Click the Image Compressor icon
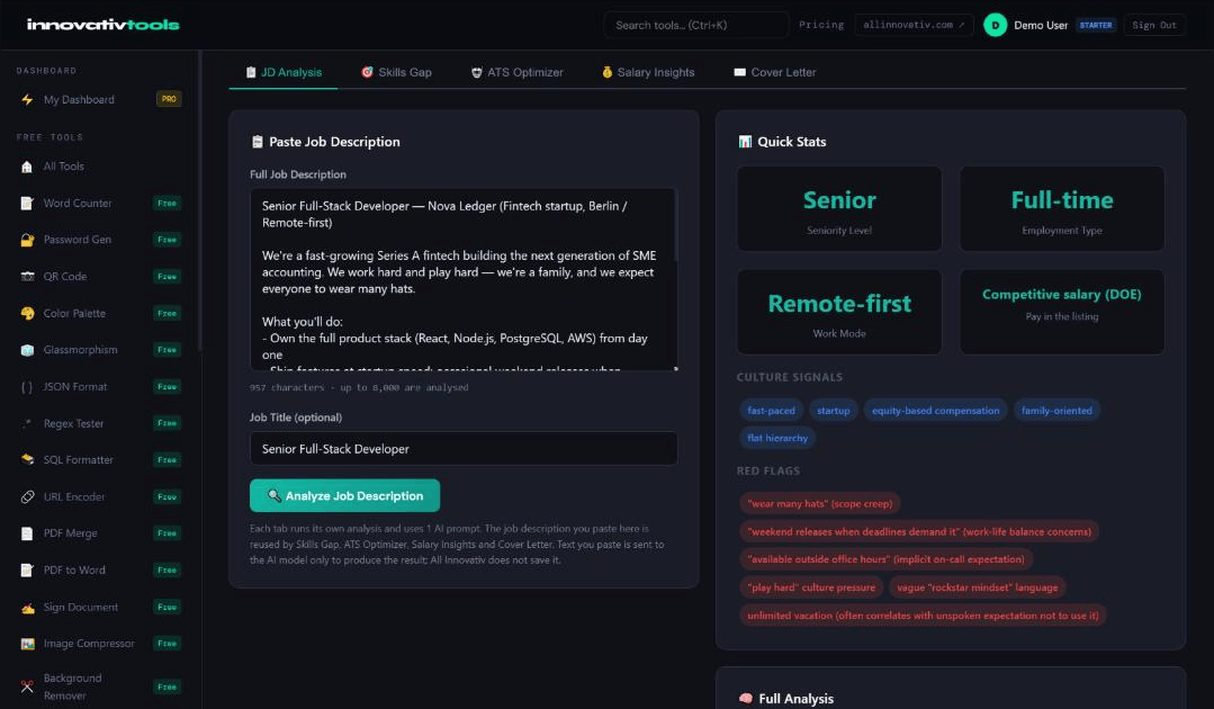This screenshot has width=1214, height=709. point(27,644)
